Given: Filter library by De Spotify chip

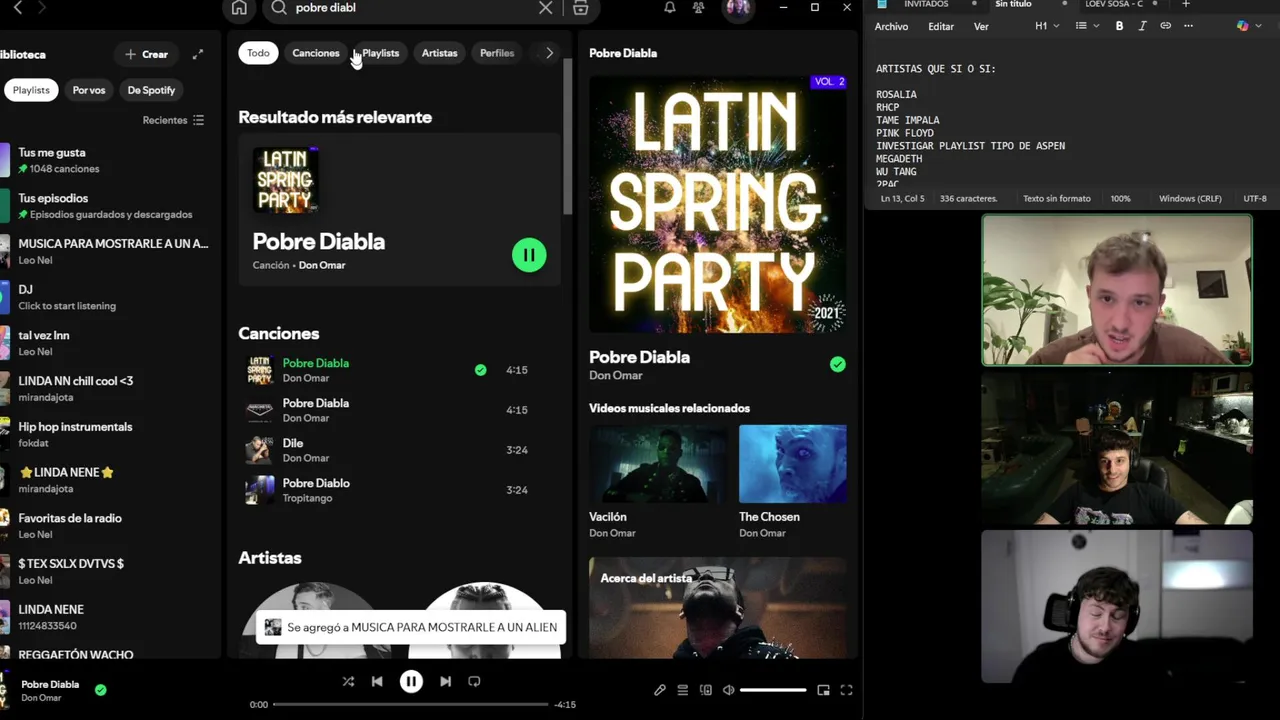Looking at the screenshot, I should point(151,90).
